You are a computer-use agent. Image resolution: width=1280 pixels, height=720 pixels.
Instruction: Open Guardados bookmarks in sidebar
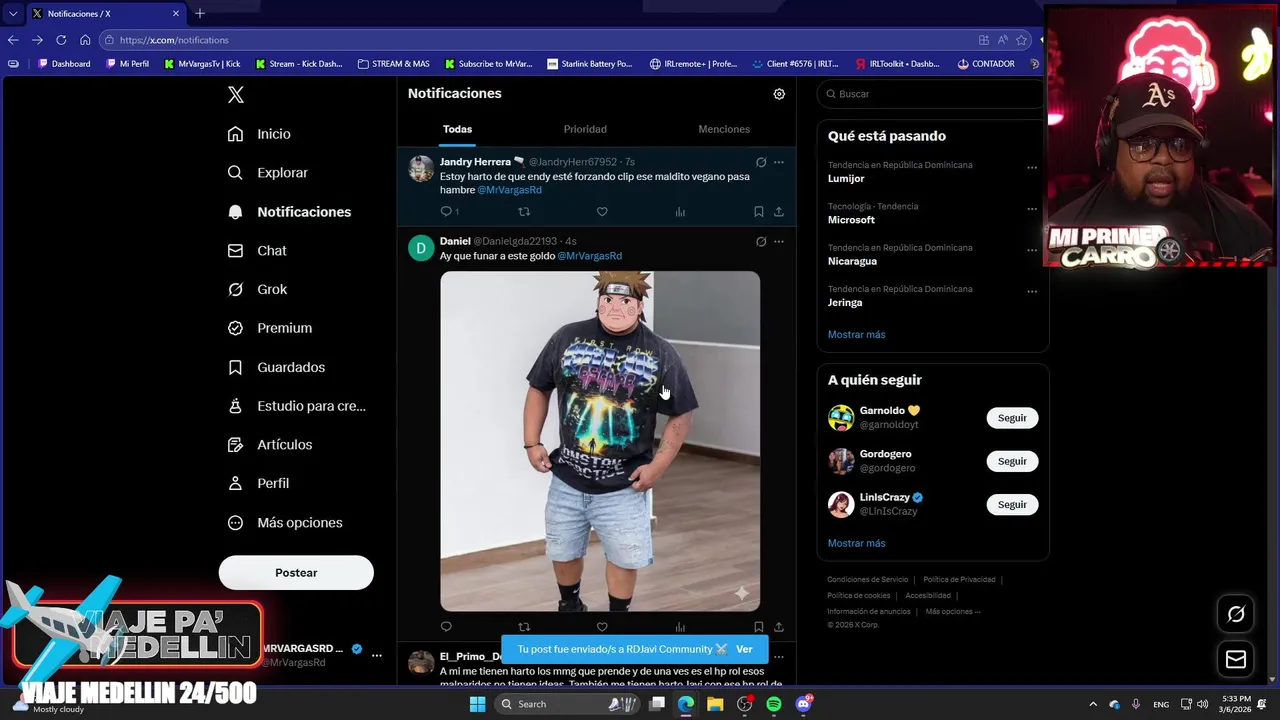coord(276,367)
